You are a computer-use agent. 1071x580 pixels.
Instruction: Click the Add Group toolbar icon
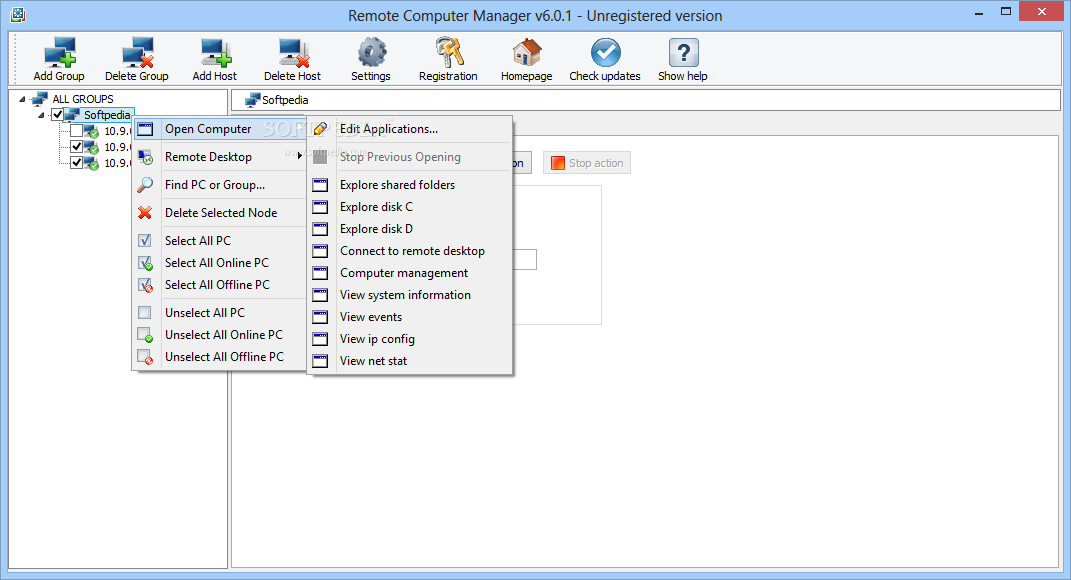(x=59, y=53)
